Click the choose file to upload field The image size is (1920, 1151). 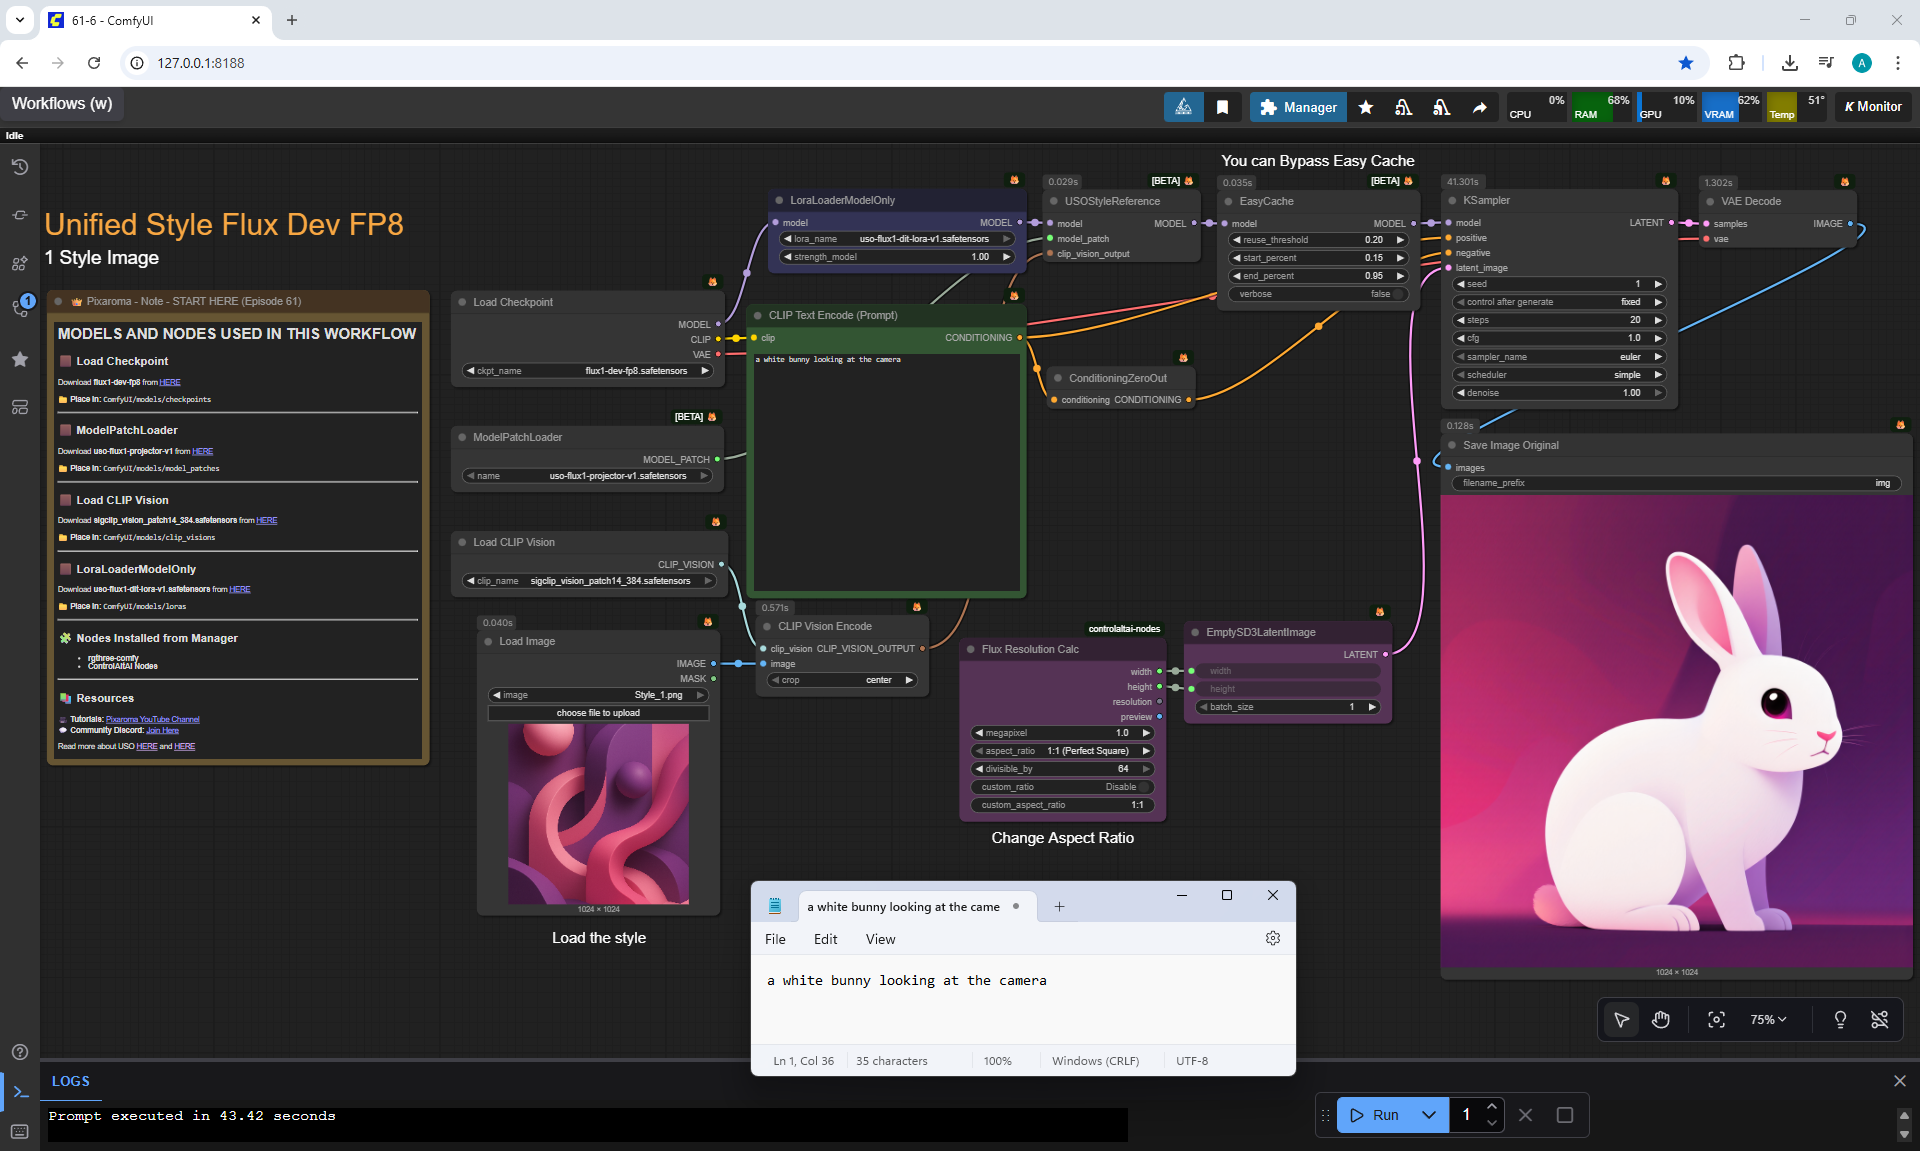point(598,713)
